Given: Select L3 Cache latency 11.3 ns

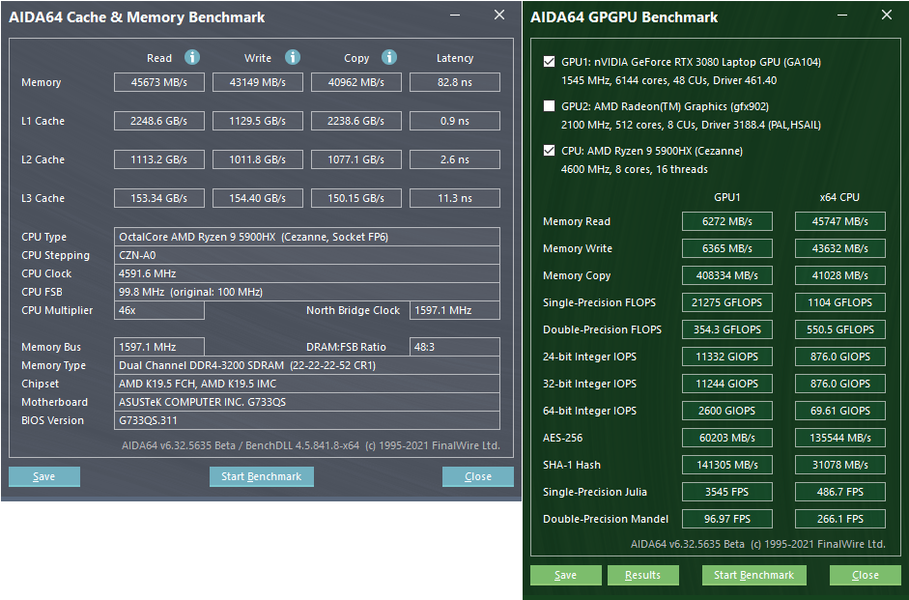Looking at the screenshot, I should click(454, 198).
